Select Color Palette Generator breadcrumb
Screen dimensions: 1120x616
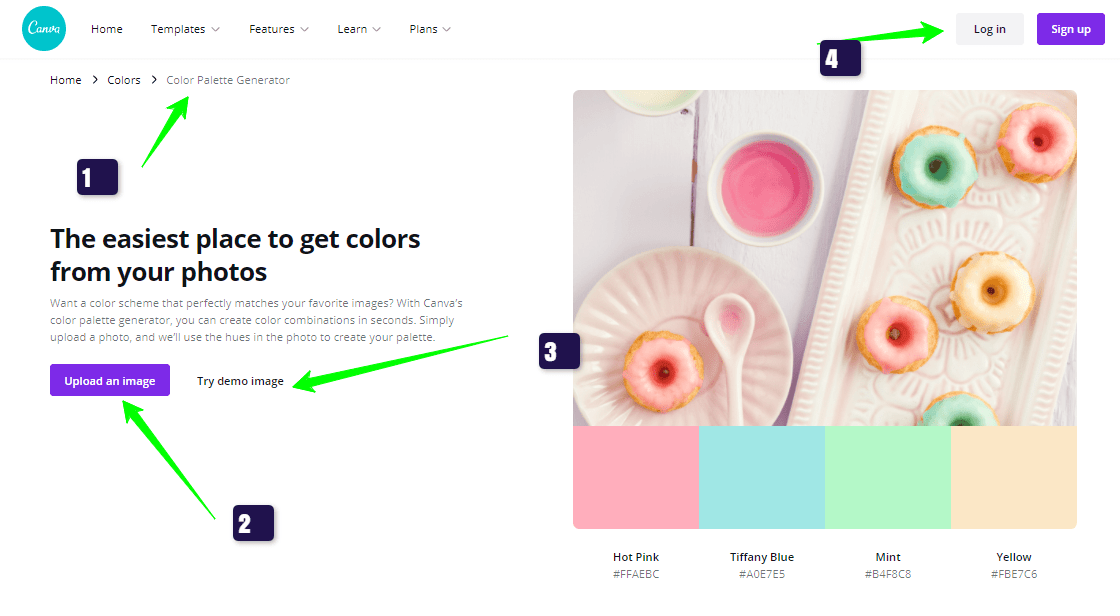tap(228, 80)
